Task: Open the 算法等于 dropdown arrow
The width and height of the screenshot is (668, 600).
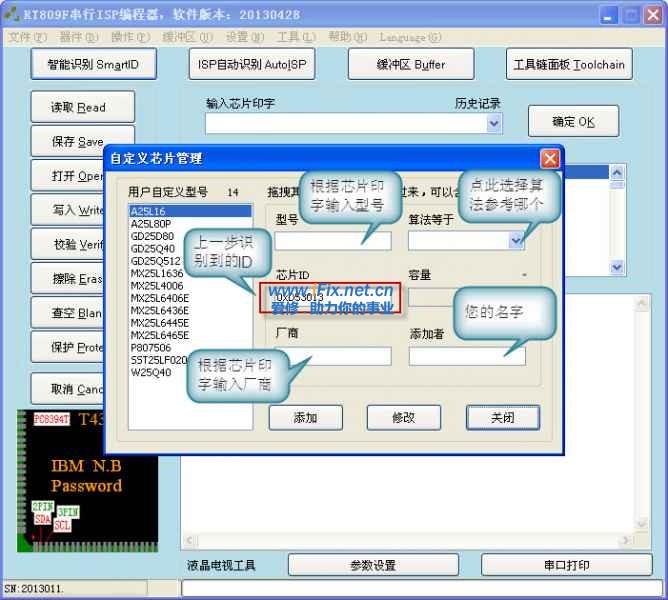Action: coord(516,240)
